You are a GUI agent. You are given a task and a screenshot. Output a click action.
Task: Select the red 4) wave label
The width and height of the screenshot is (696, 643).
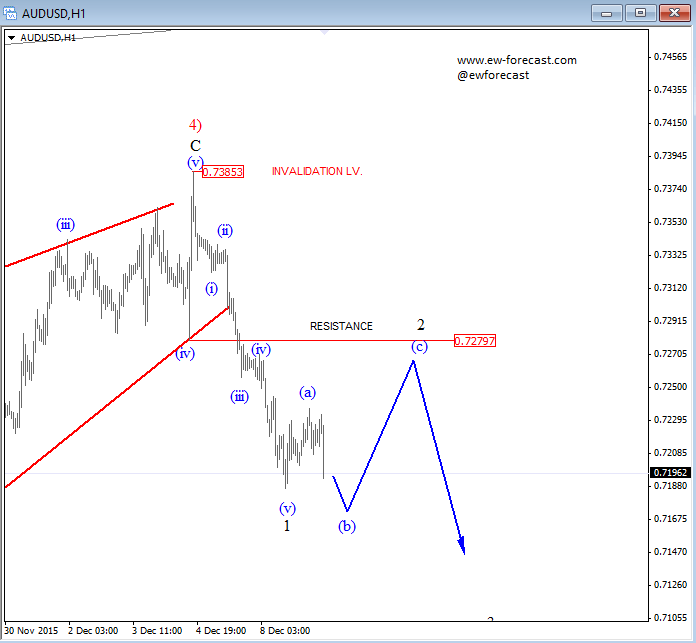195,125
